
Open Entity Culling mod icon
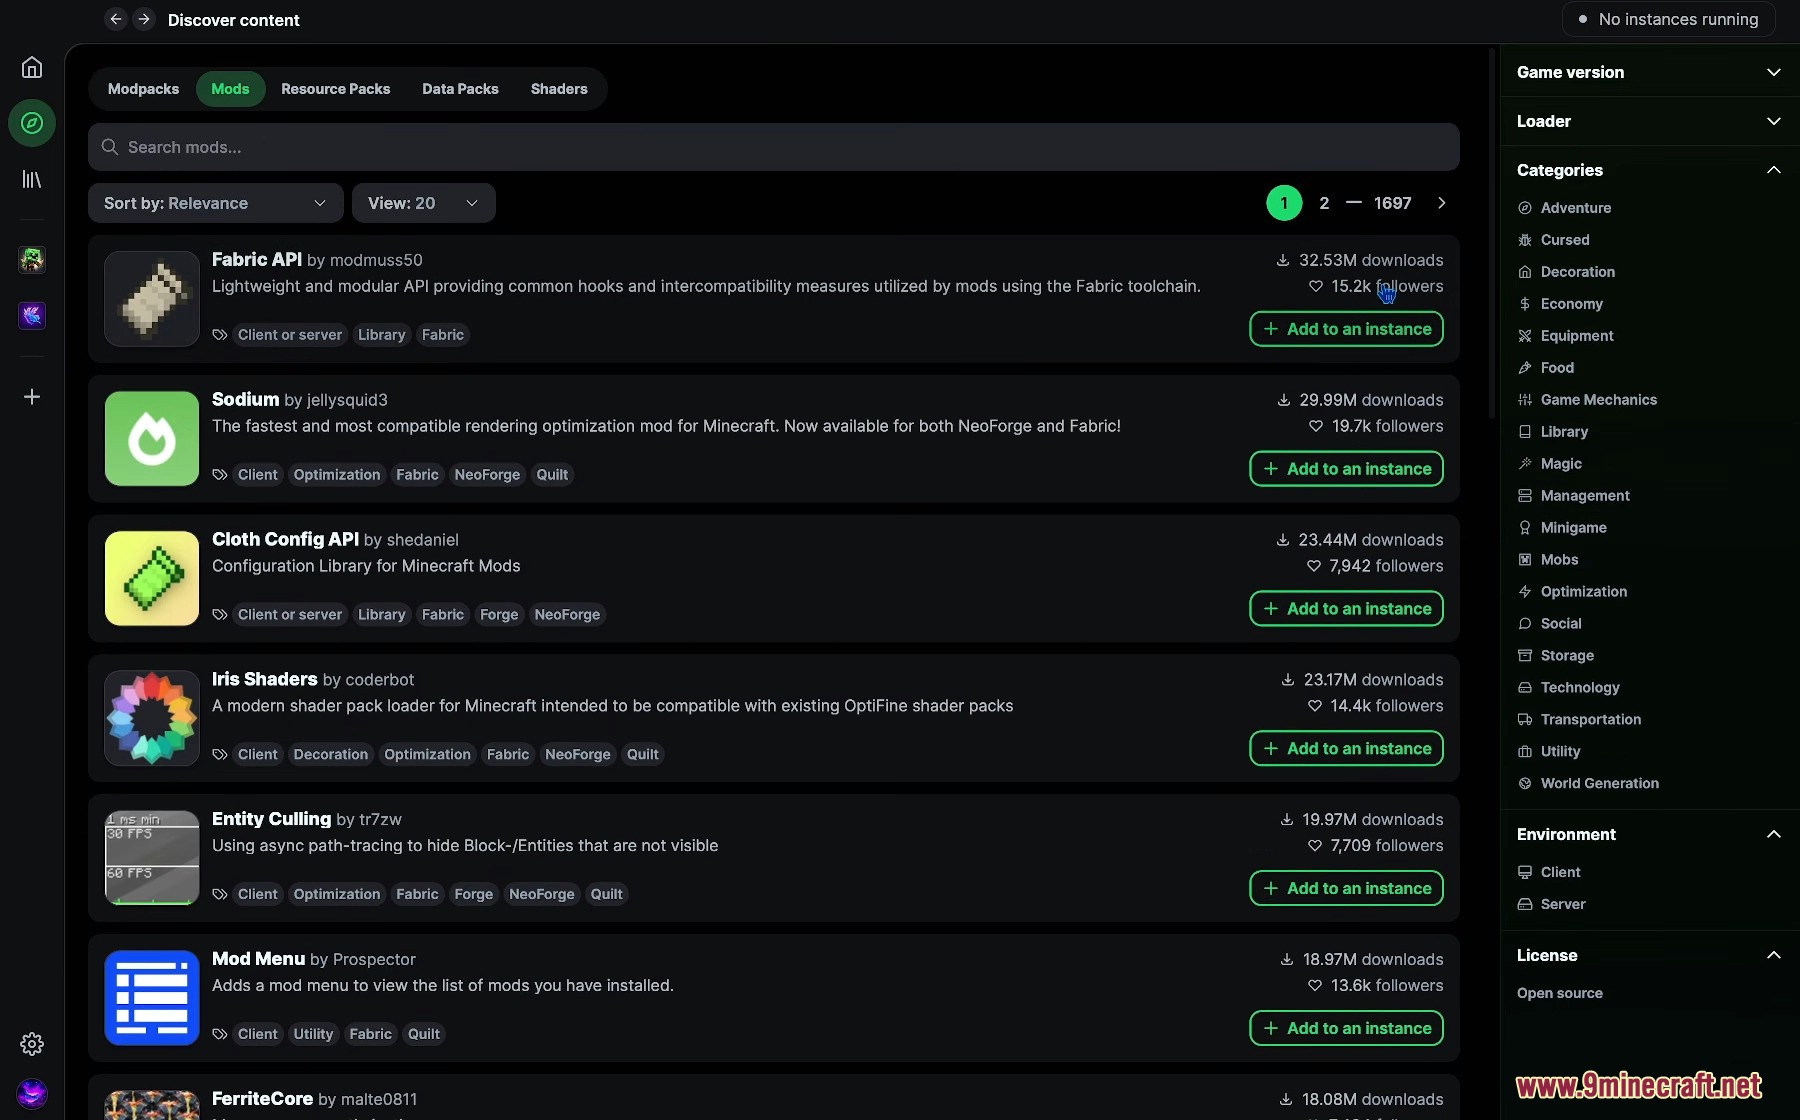152,858
